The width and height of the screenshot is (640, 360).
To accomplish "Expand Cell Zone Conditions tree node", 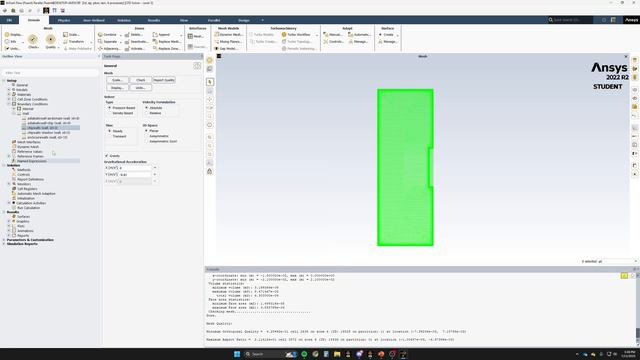I will 9,100.
